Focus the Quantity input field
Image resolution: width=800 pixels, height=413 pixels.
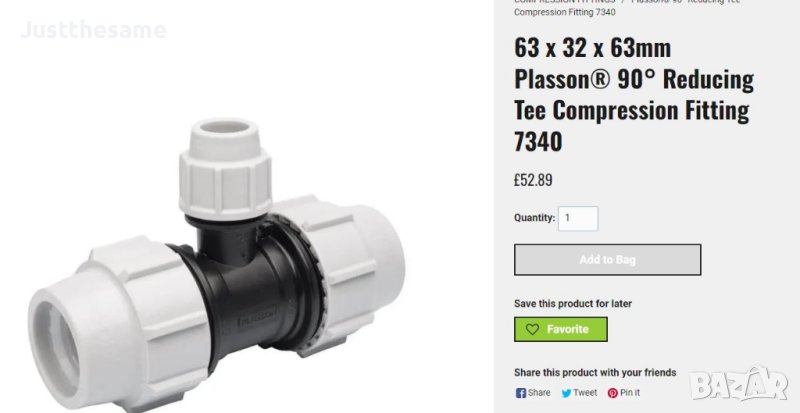pyautogui.click(x=578, y=218)
